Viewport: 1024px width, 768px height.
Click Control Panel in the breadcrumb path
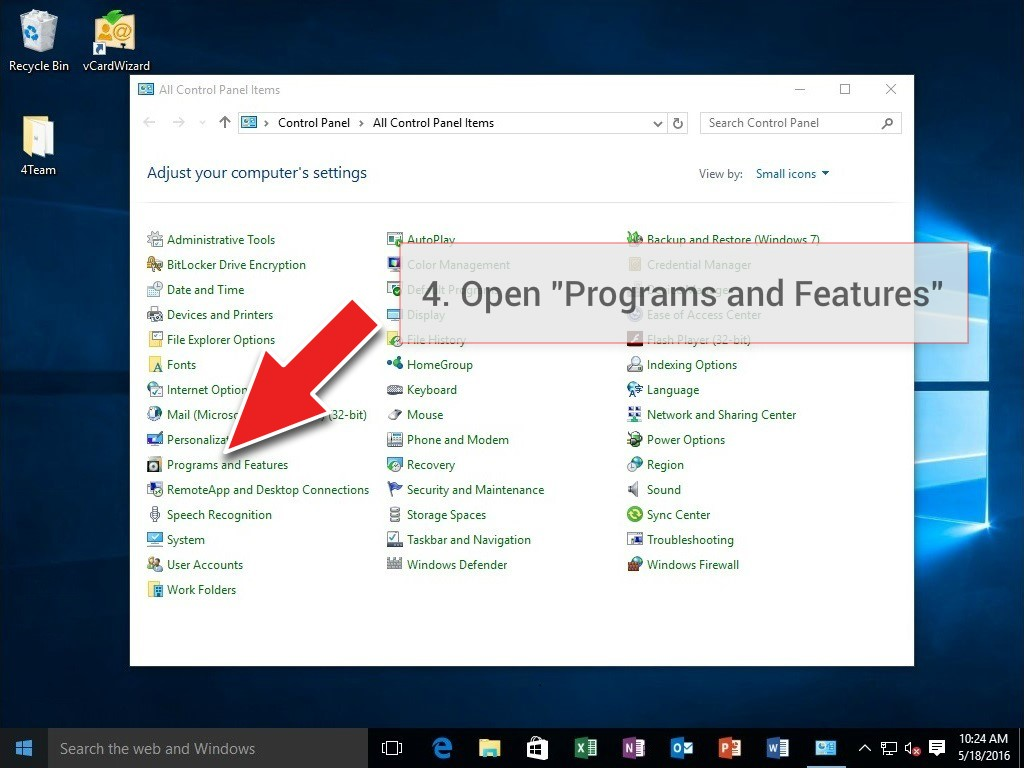tap(314, 123)
